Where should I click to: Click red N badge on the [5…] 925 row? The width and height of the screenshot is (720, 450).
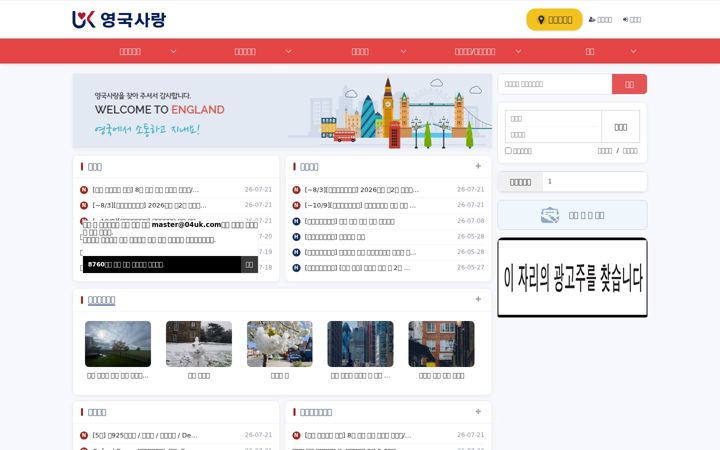point(84,435)
